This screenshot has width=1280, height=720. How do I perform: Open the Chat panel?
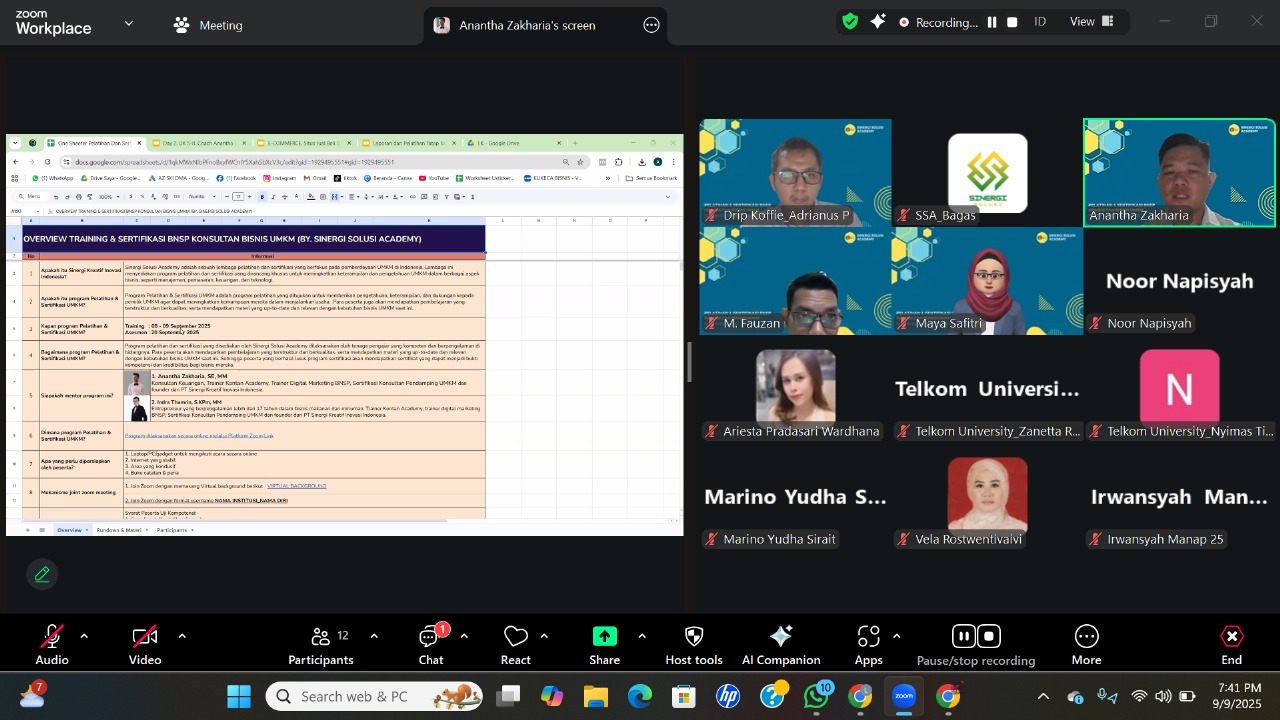(x=431, y=645)
